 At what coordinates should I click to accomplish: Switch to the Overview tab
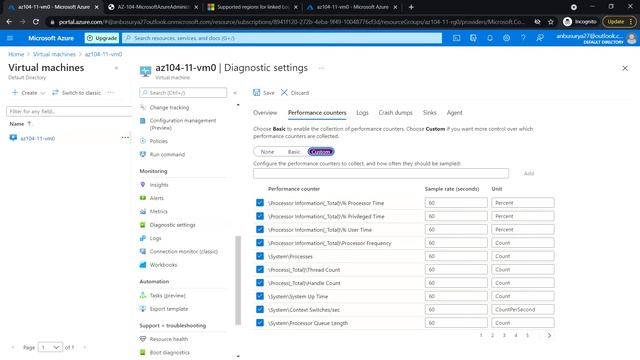(265, 113)
